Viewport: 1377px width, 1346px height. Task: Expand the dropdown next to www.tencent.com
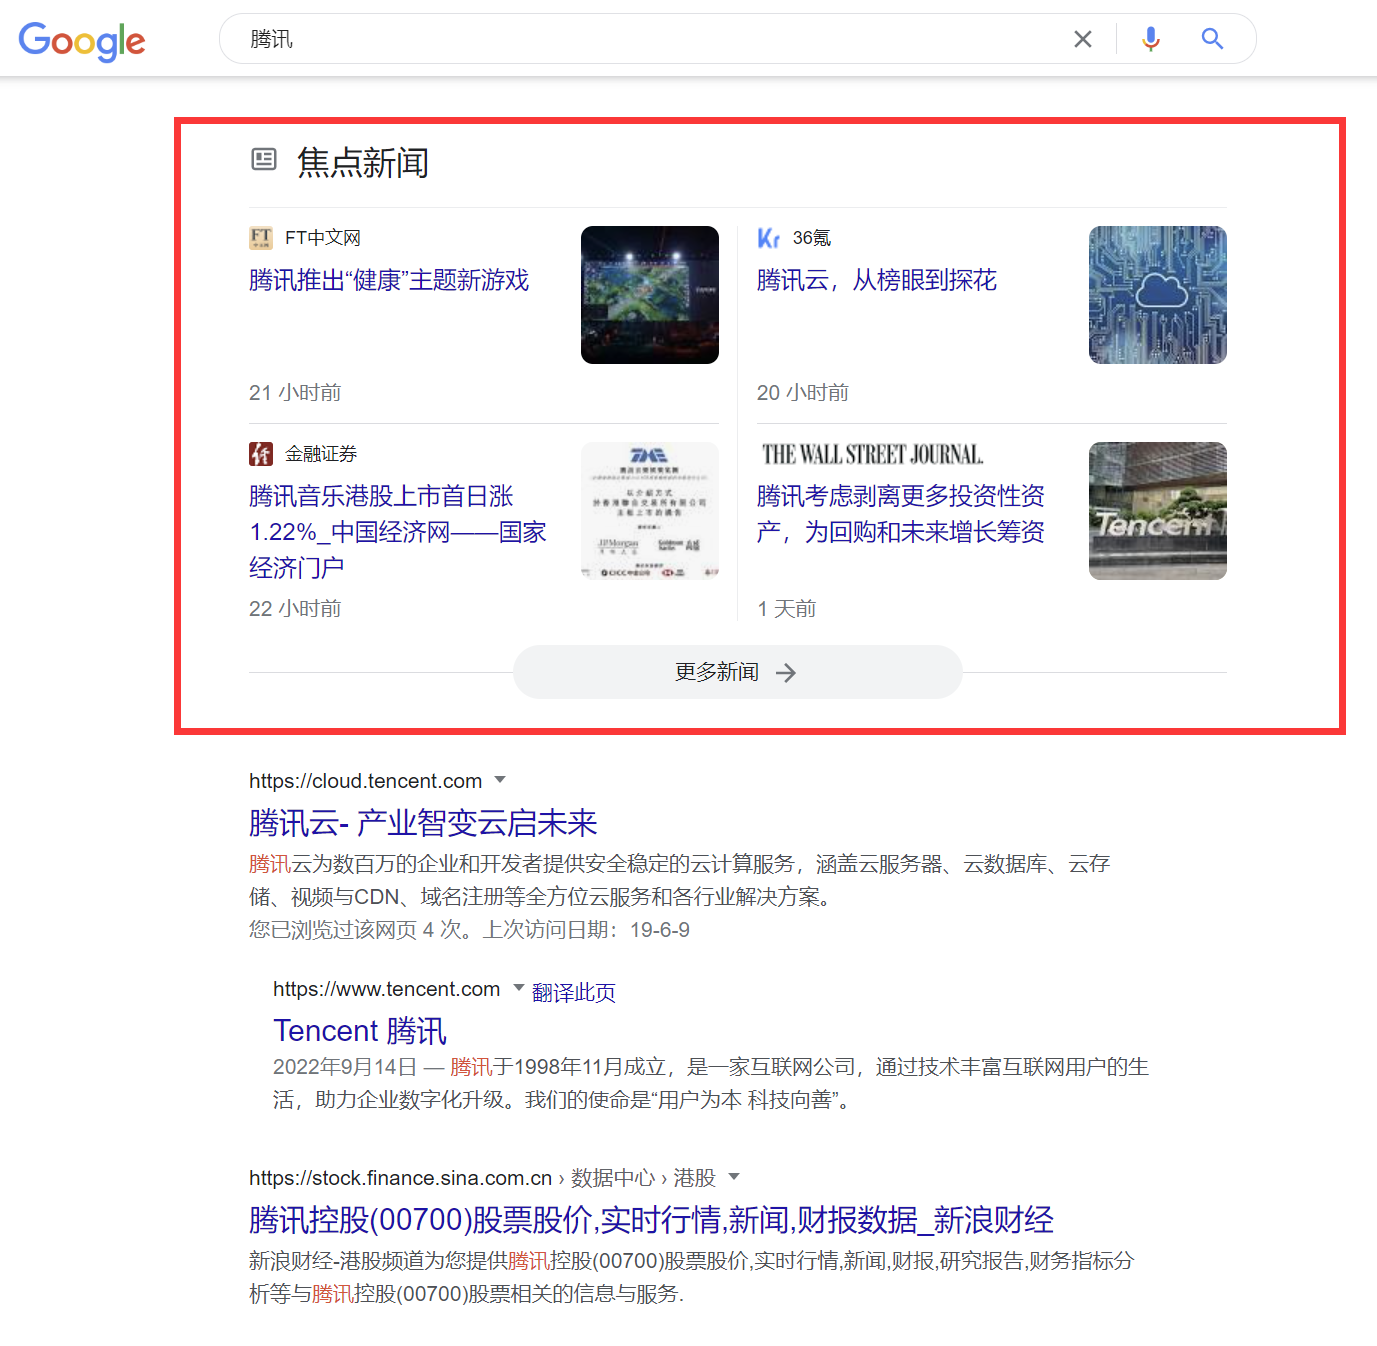point(519,988)
